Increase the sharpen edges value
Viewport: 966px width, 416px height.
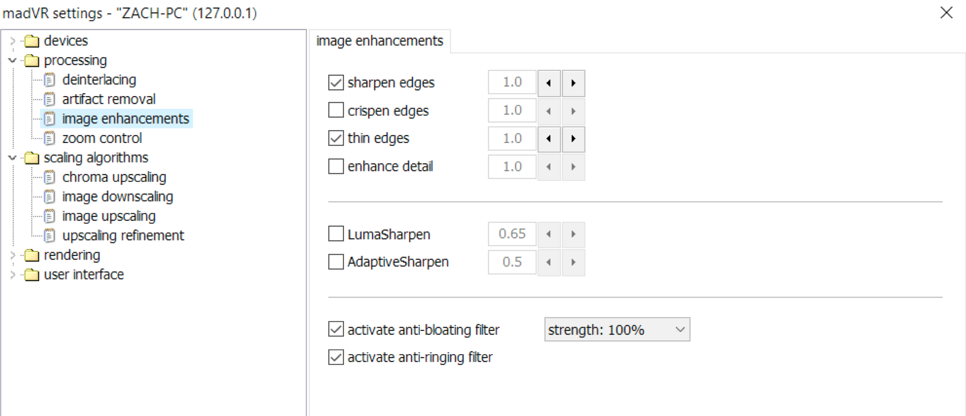coord(573,82)
